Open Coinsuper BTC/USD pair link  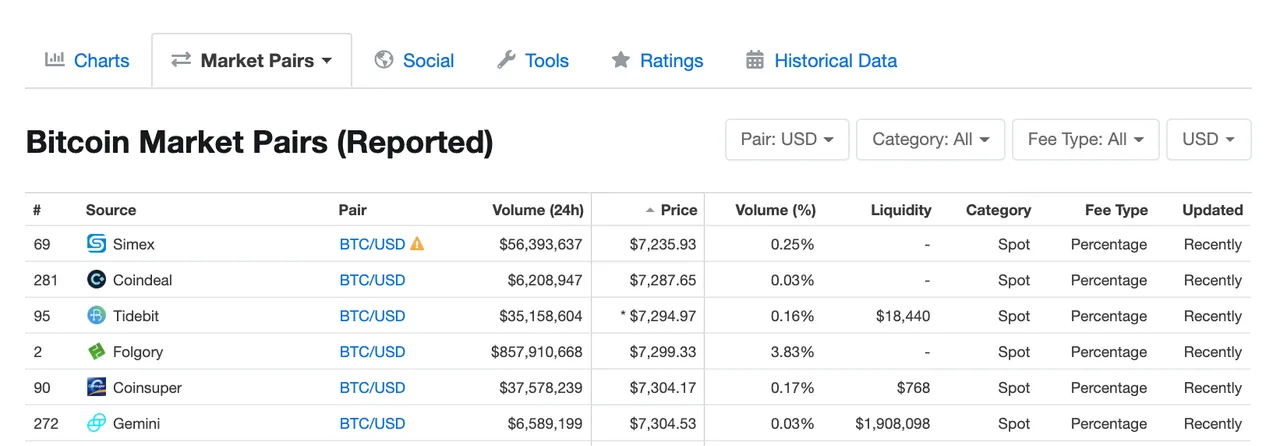[372, 388]
